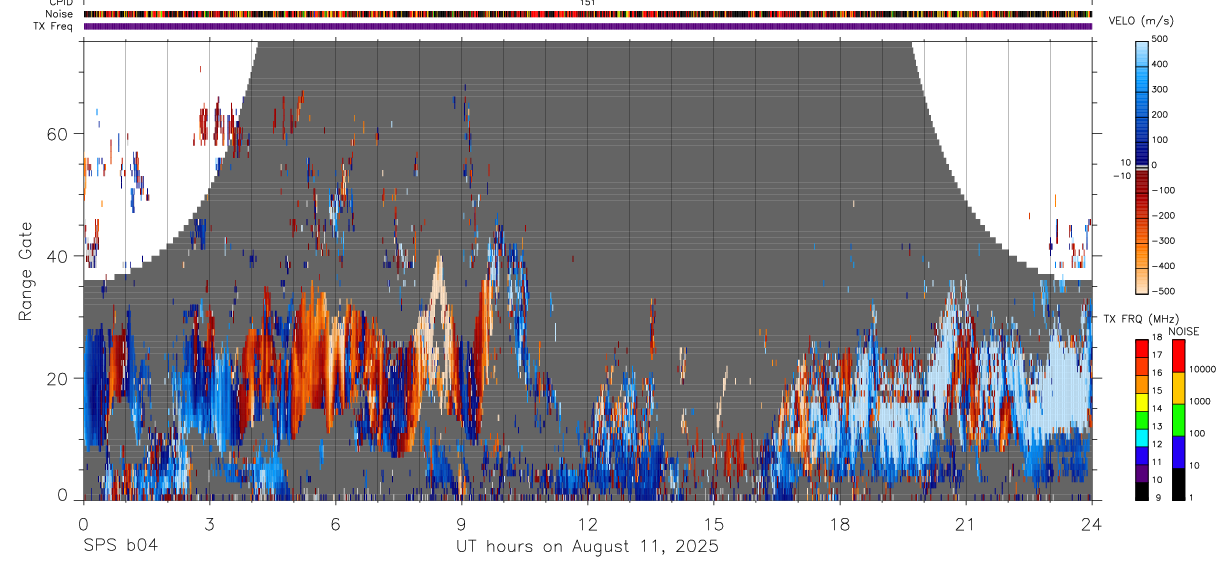Viewport: 1228px width, 567px height.
Task: Click the 'SPS b04' radar label
Action: [x=120, y=546]
